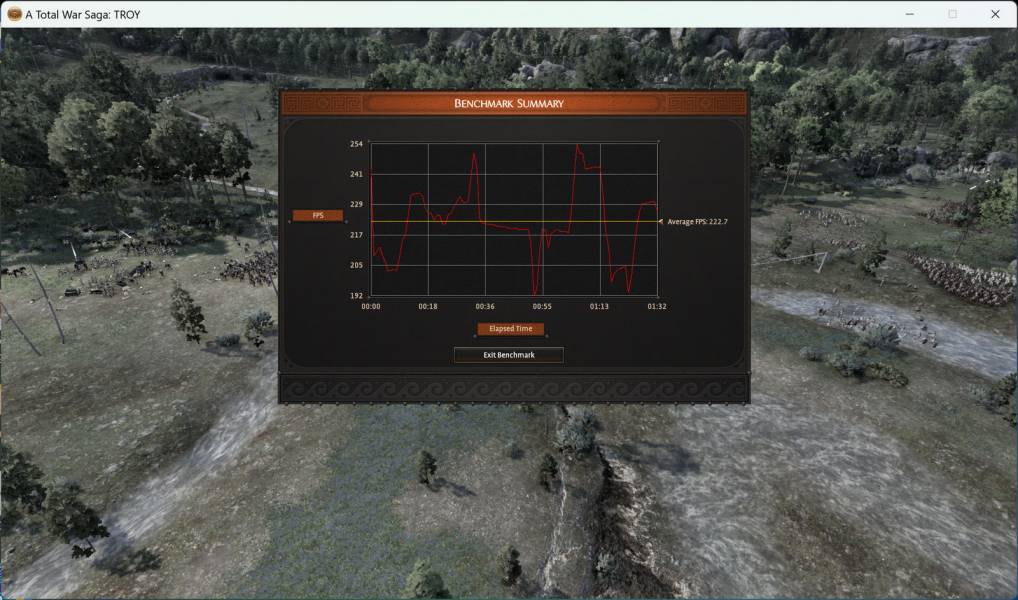Click left Greek key ornament in header
This screenshot has width=1018, height=600.
point(323,103)
